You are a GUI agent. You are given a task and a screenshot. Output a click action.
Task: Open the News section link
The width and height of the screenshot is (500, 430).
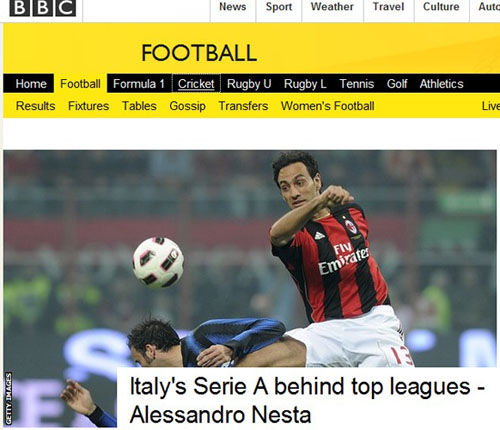233,7
